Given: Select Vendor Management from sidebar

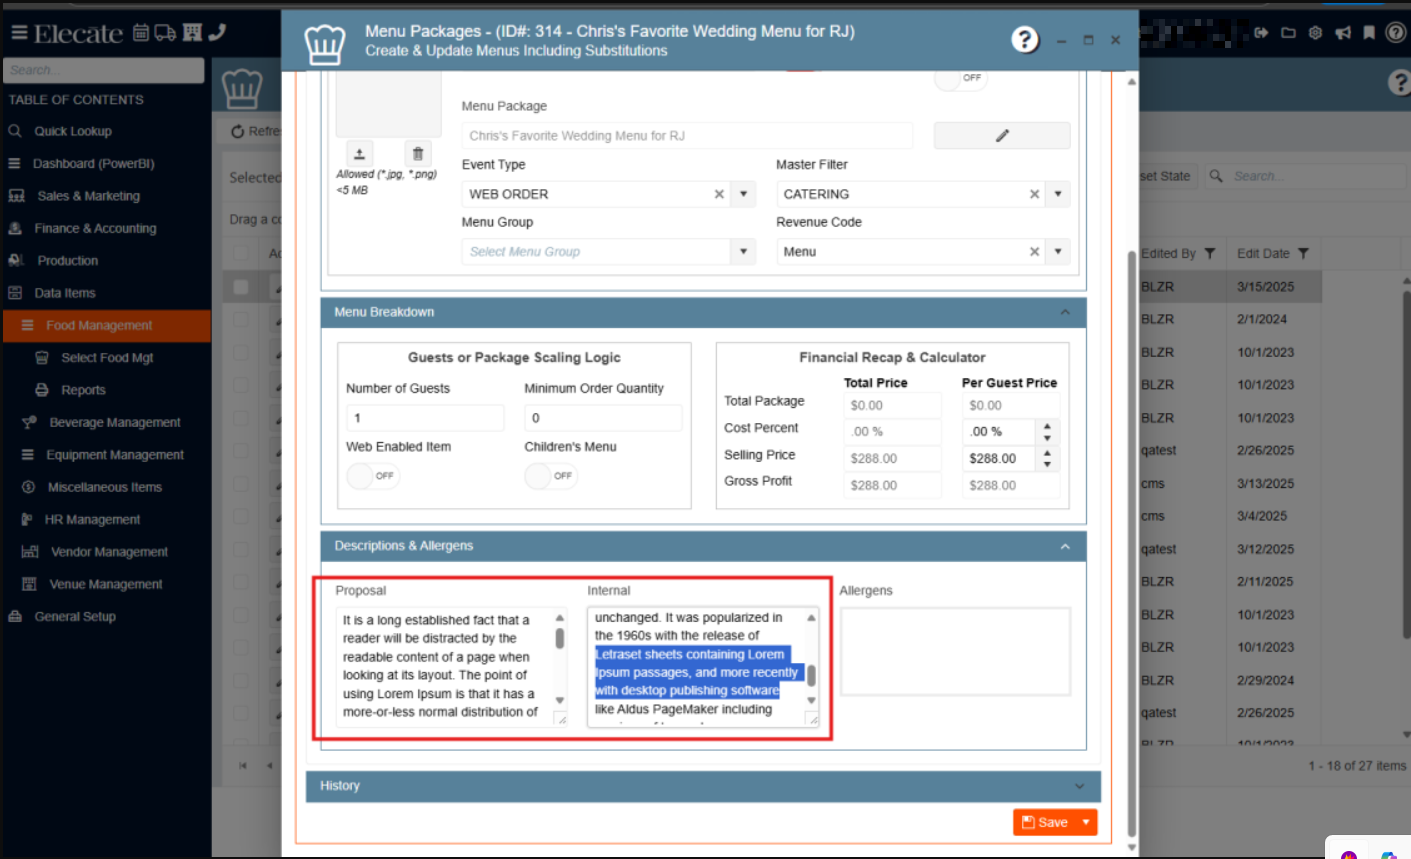Looking at the screenshot, I should (109, 552).
